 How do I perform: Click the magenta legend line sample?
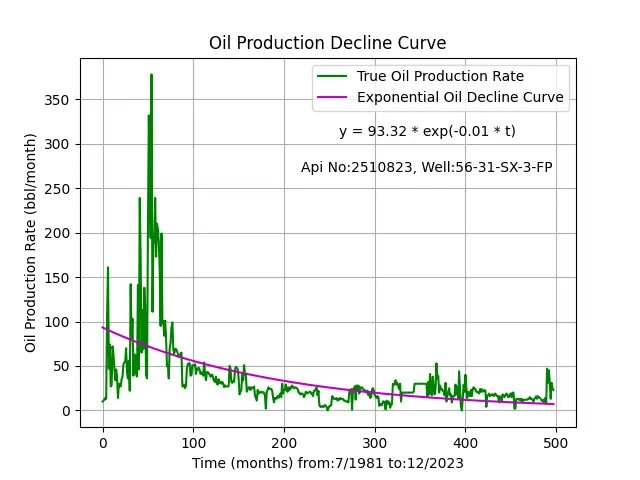pos(332,97)
